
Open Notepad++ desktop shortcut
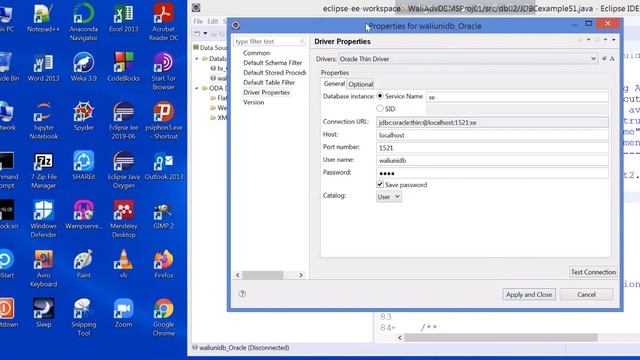43,18
